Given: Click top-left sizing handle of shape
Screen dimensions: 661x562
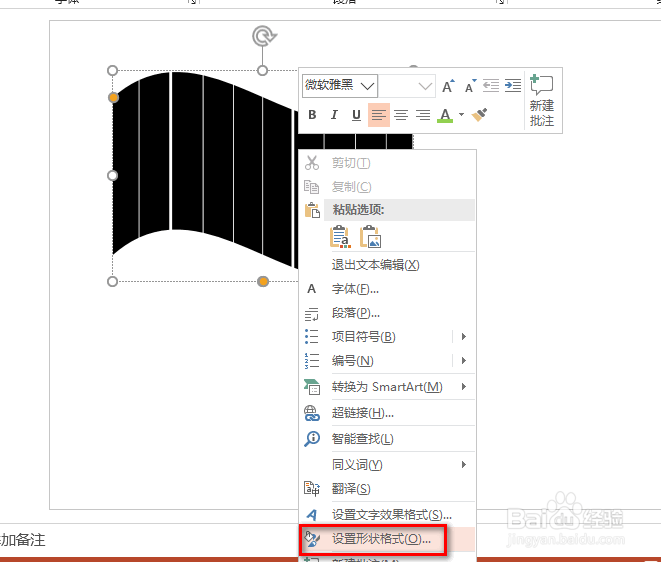Looking at the screenshot, I should click(x=113, y=70).
